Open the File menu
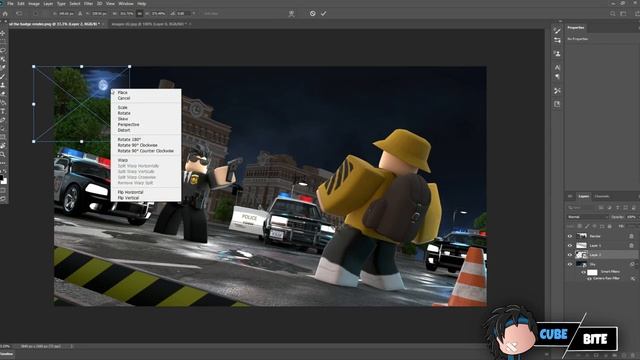 (x=10, y=3)
